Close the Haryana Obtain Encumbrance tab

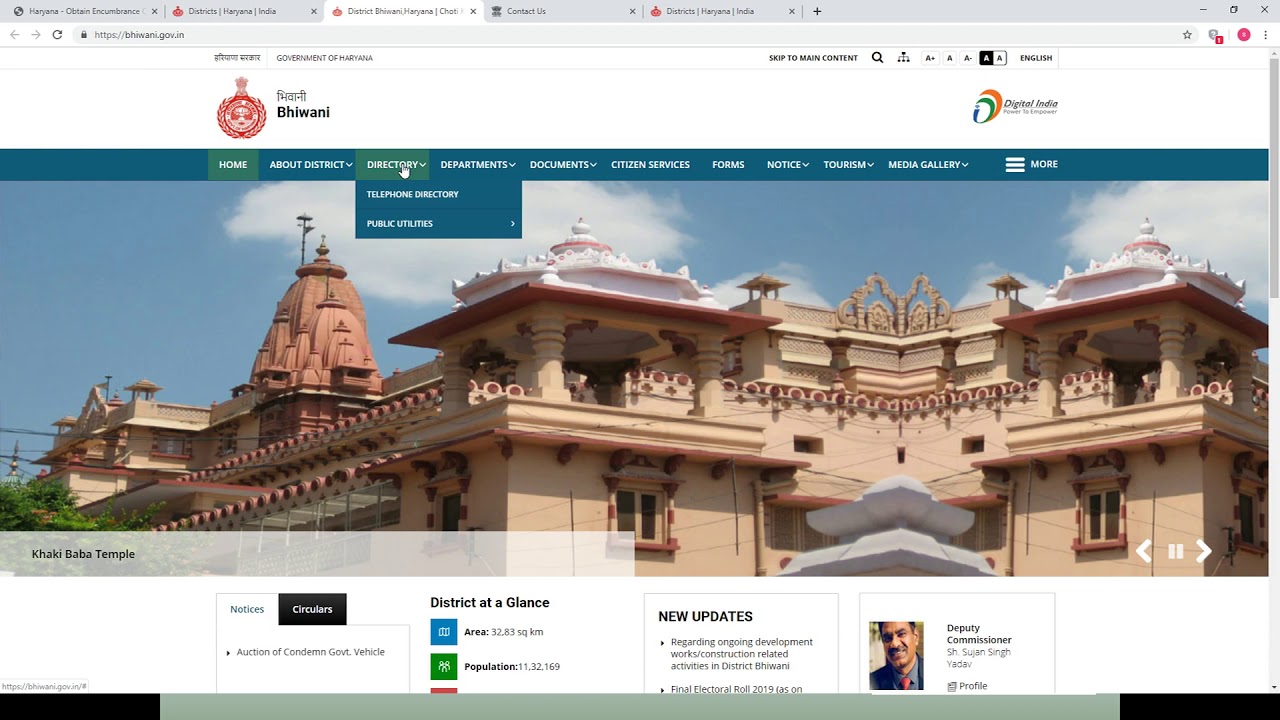(x=154, y=11)
